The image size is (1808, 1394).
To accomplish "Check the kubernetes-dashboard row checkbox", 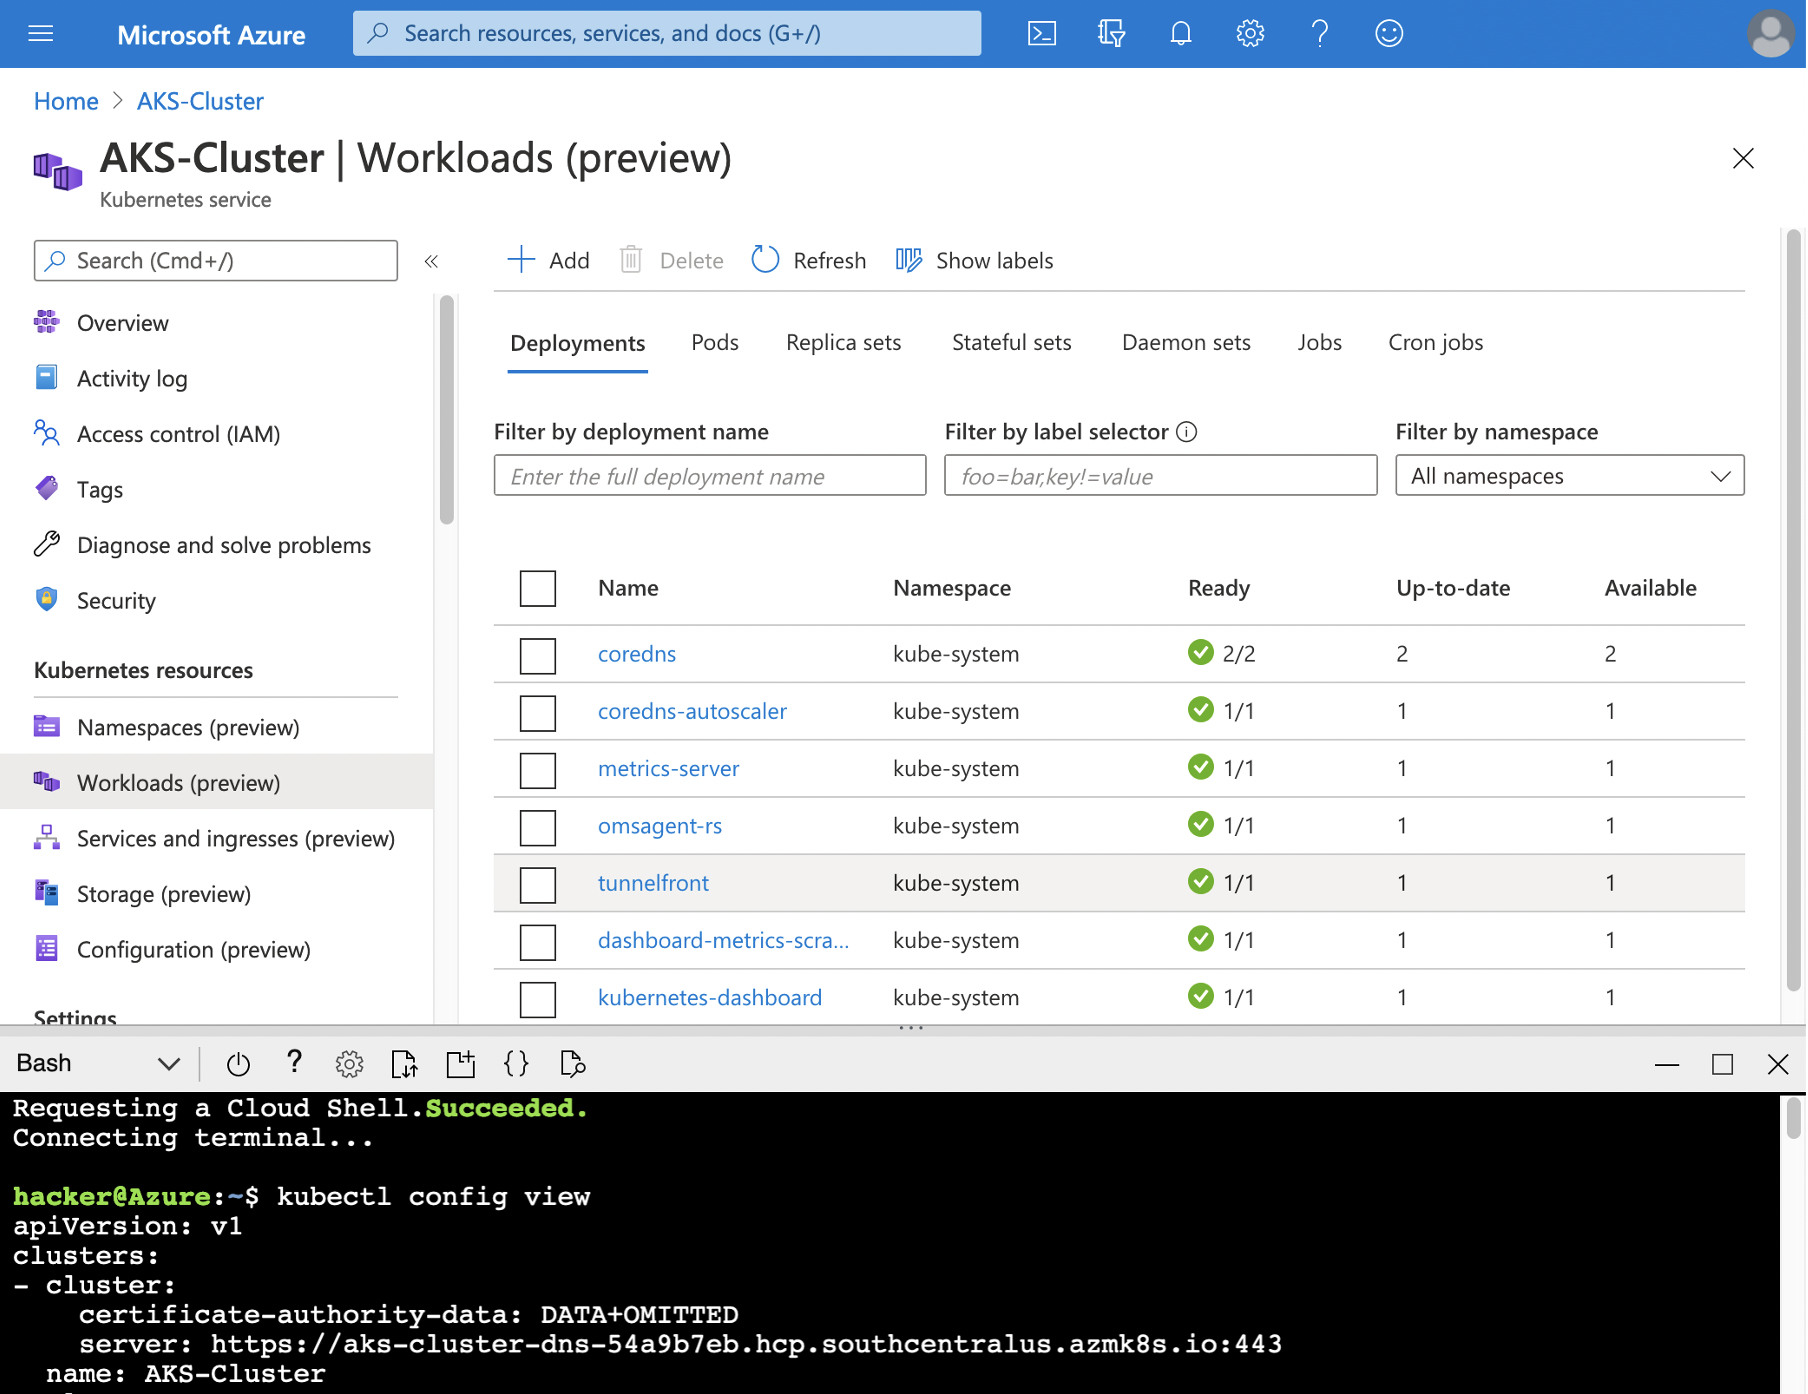I will [x=538, y=999].
